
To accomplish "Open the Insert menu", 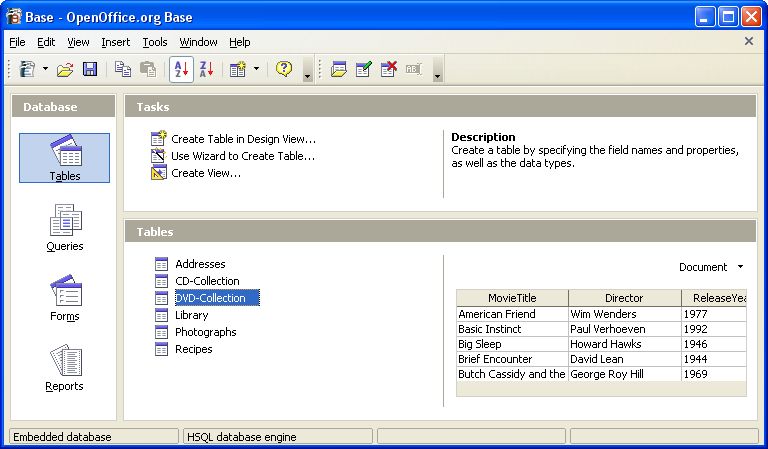I will [x=116, y=42].
